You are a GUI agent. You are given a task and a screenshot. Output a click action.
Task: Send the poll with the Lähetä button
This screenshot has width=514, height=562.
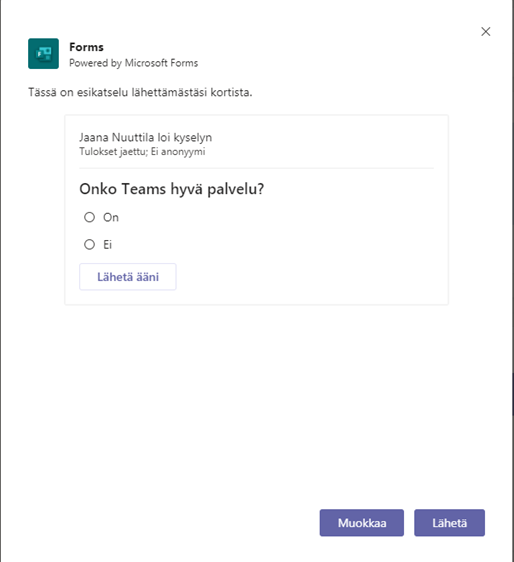pyautogui.click(x=449, y=523)
